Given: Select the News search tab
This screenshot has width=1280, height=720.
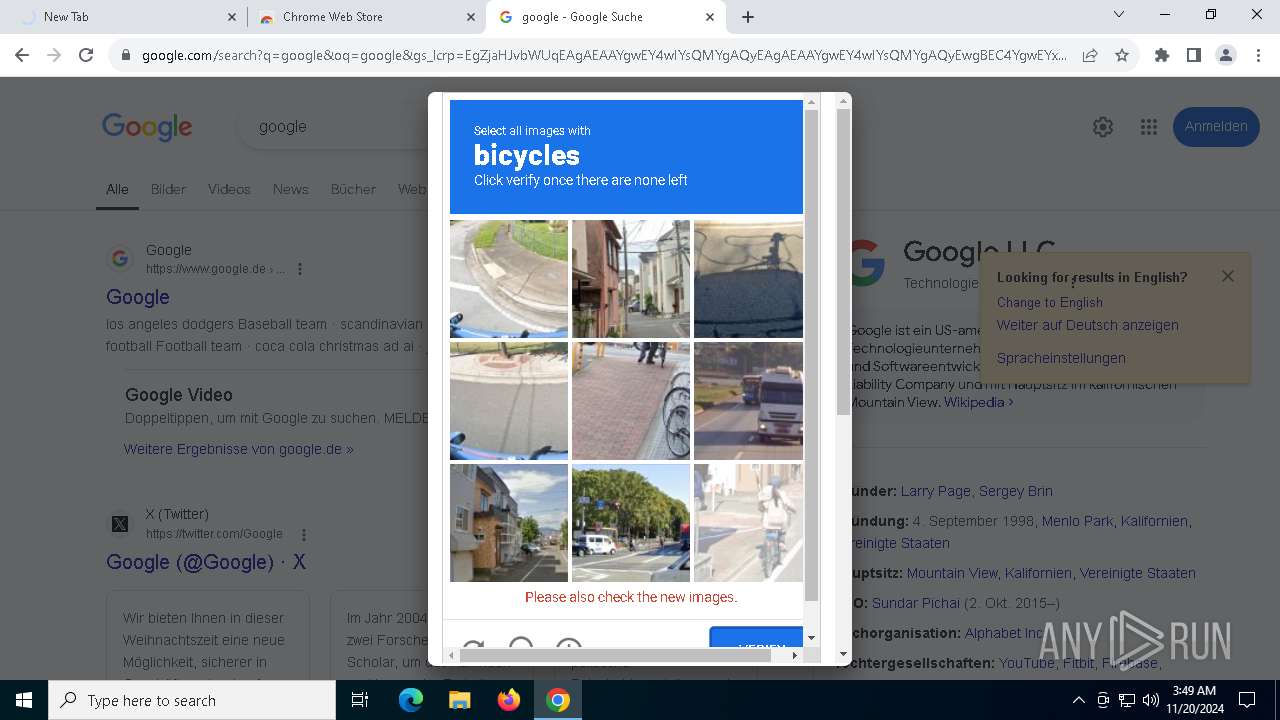Looking at the screenshot, I should (290, 189).
